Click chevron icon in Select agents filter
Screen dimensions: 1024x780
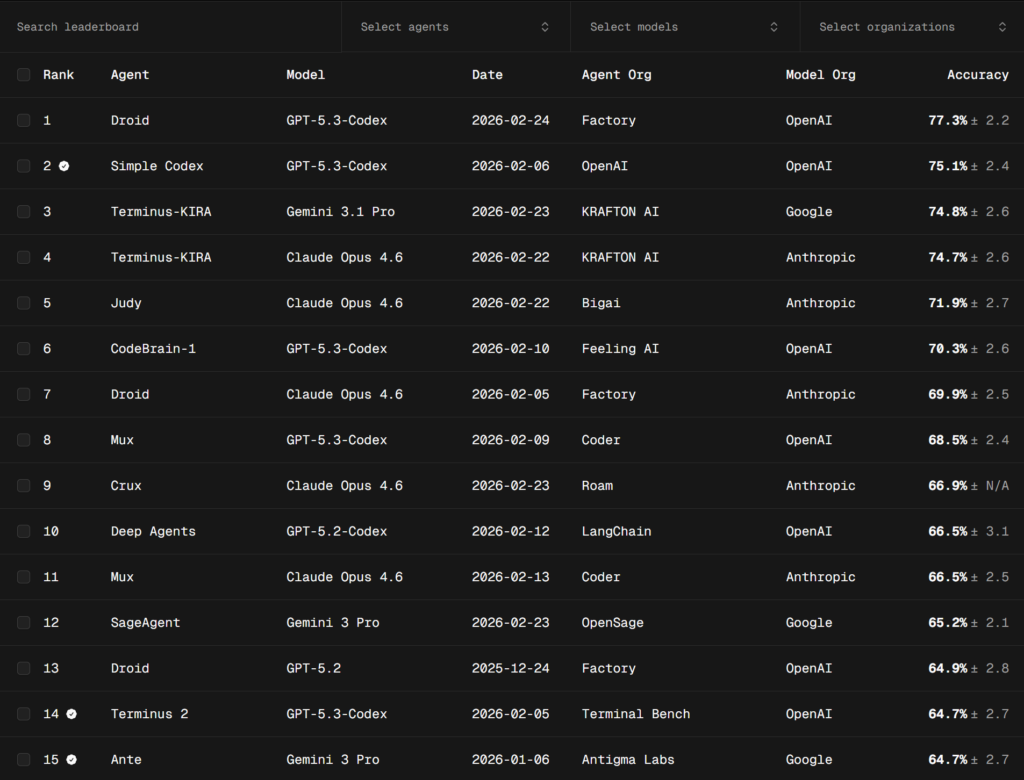[545, 27]
